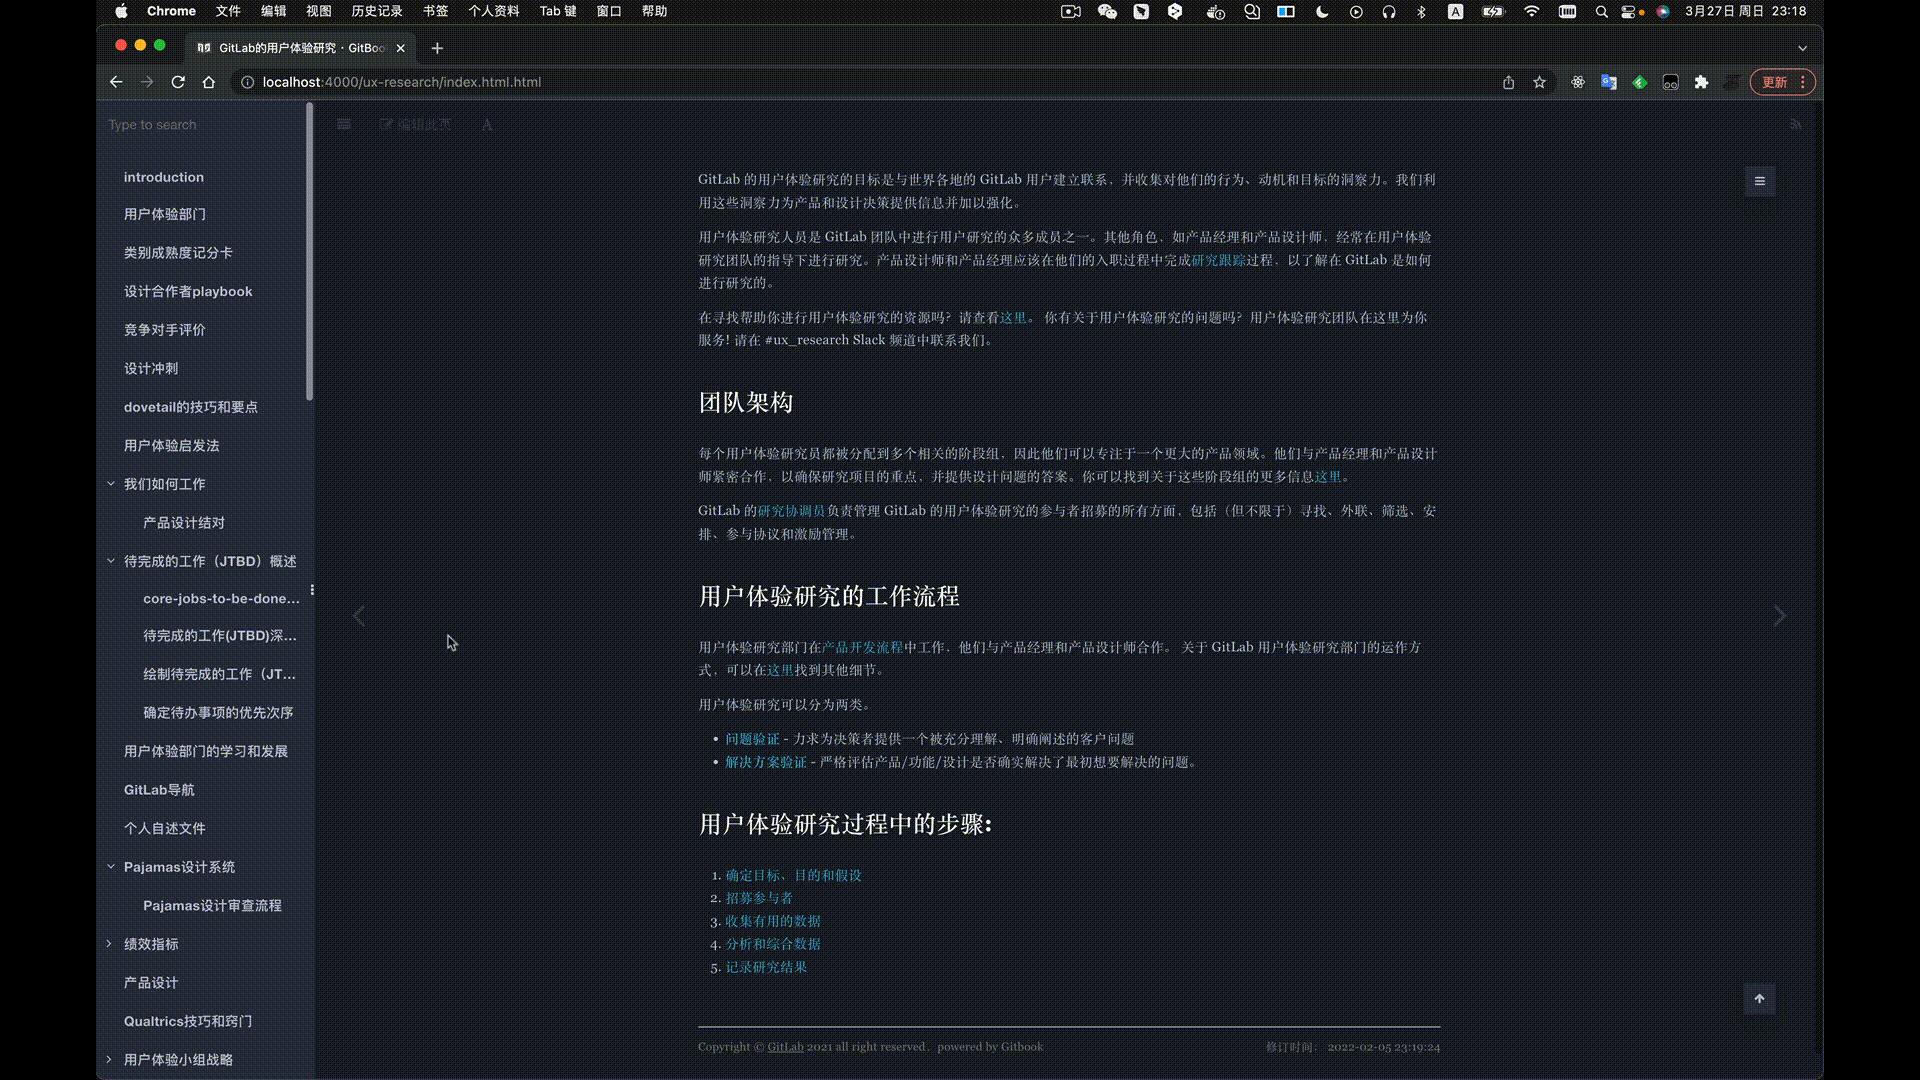
Task: Navigate forward in Chrome
Action: [147, 82]
